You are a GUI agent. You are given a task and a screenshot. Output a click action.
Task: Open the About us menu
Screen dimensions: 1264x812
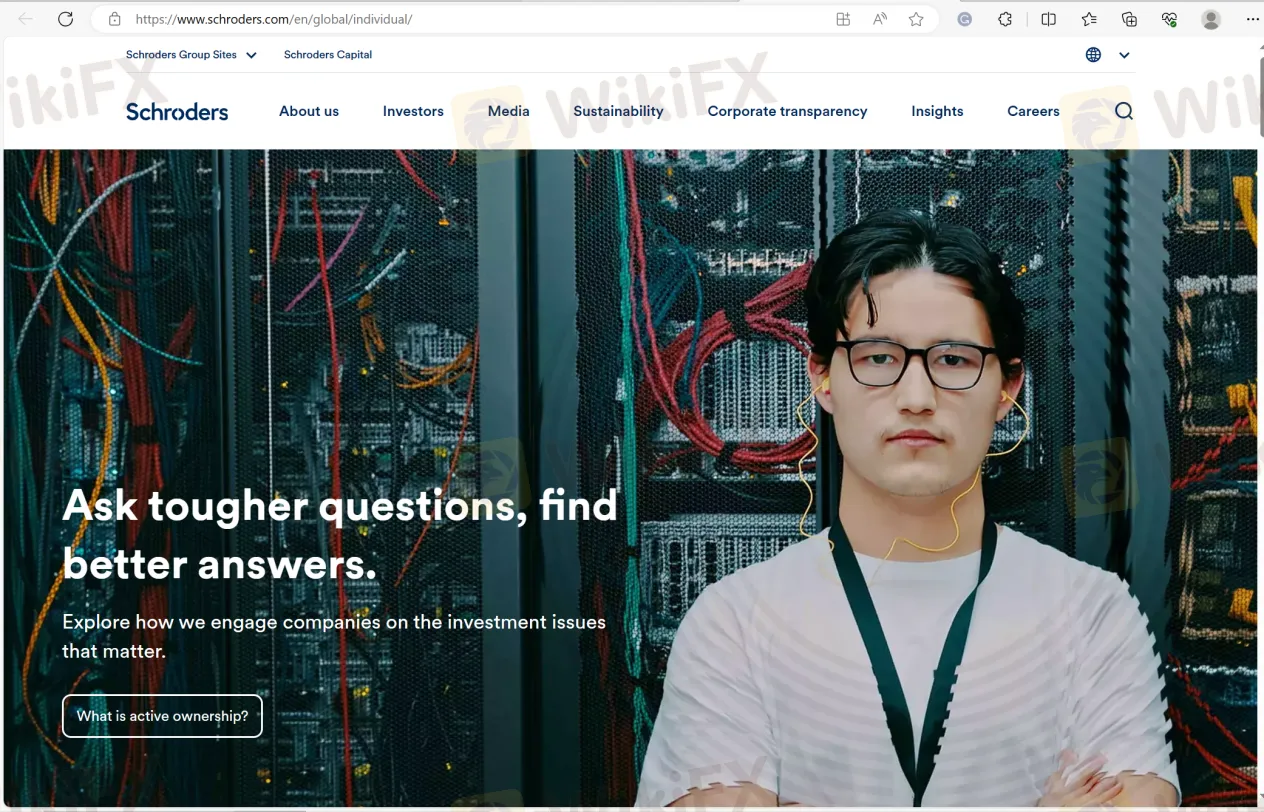click(309, 111)
